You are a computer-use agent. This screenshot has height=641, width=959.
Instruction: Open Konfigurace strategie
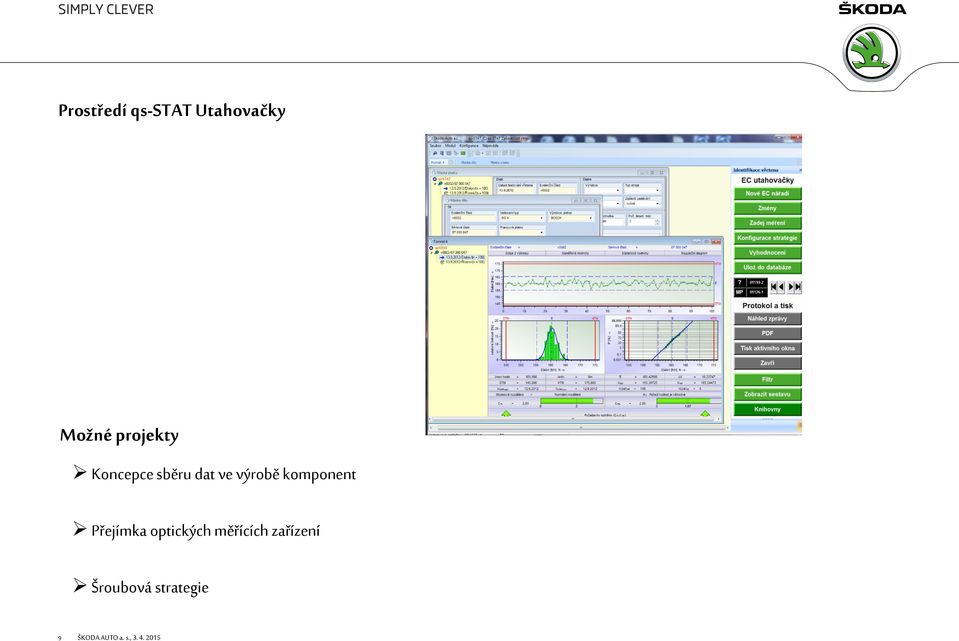767,237
